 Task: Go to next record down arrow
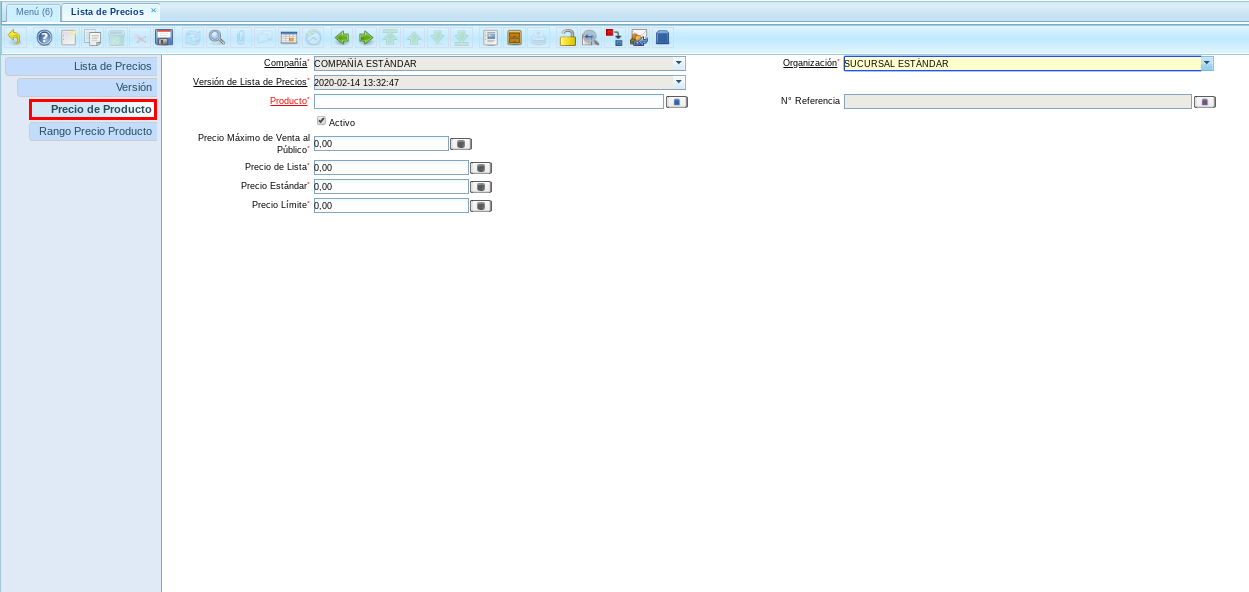[x=438, y=38]
